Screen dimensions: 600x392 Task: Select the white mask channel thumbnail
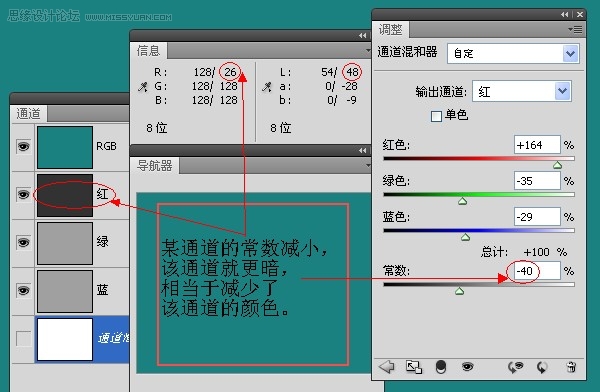point(65,340)
